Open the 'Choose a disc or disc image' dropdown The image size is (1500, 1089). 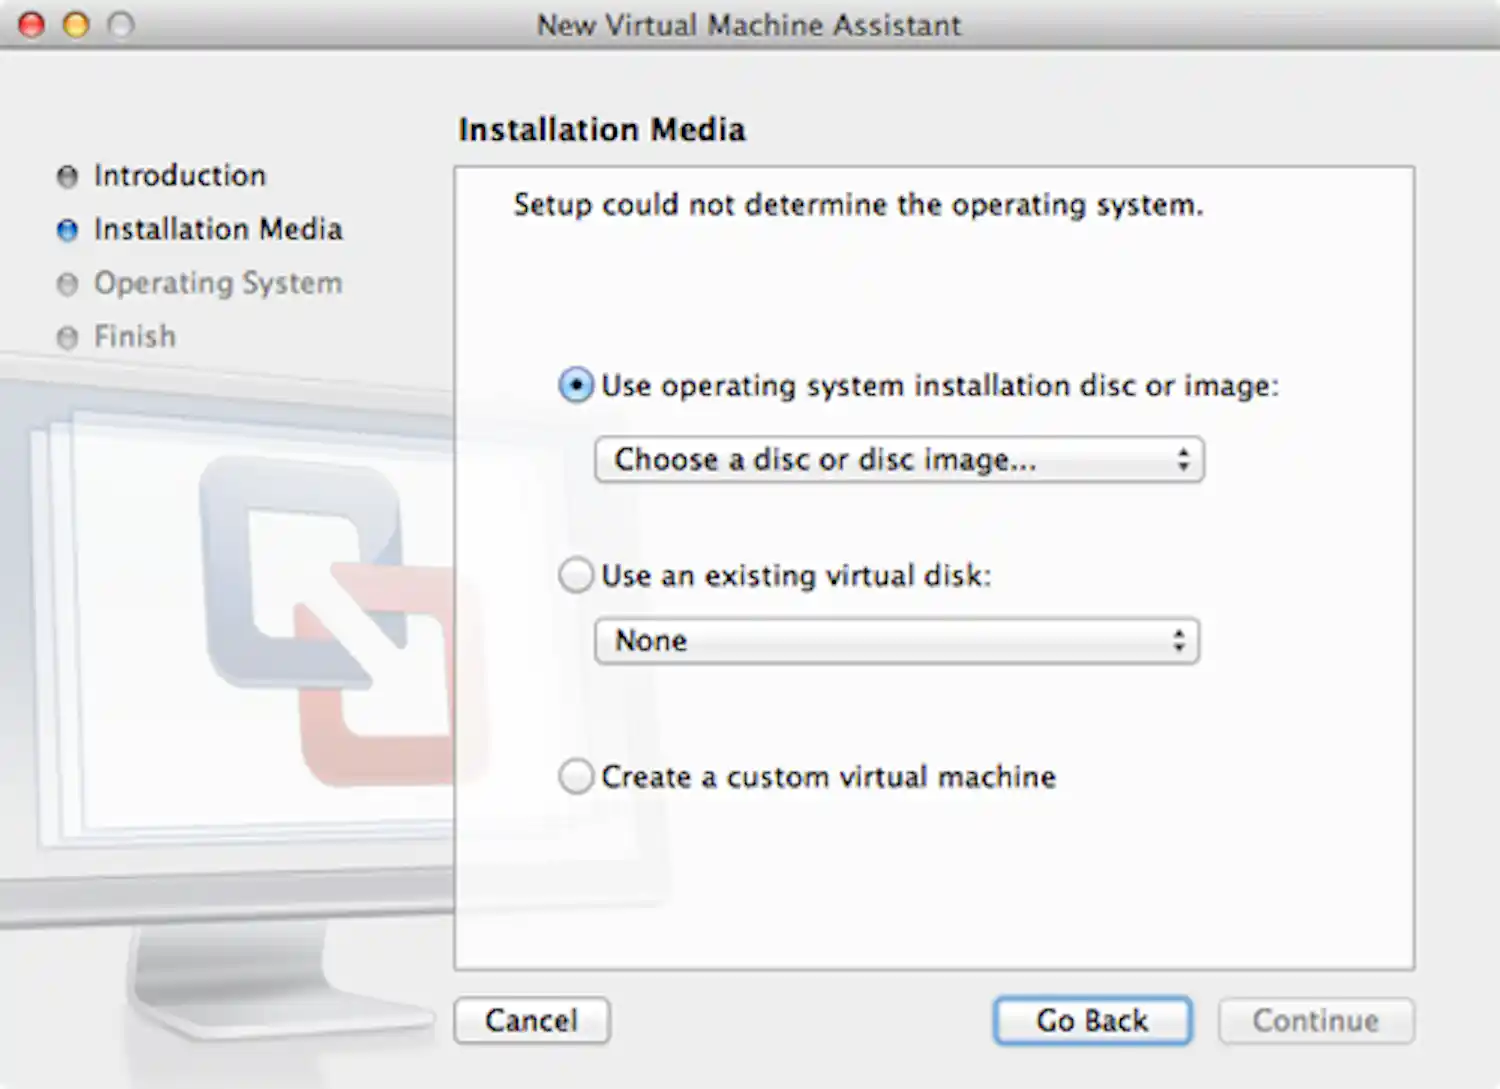click(x=898, y=460)
